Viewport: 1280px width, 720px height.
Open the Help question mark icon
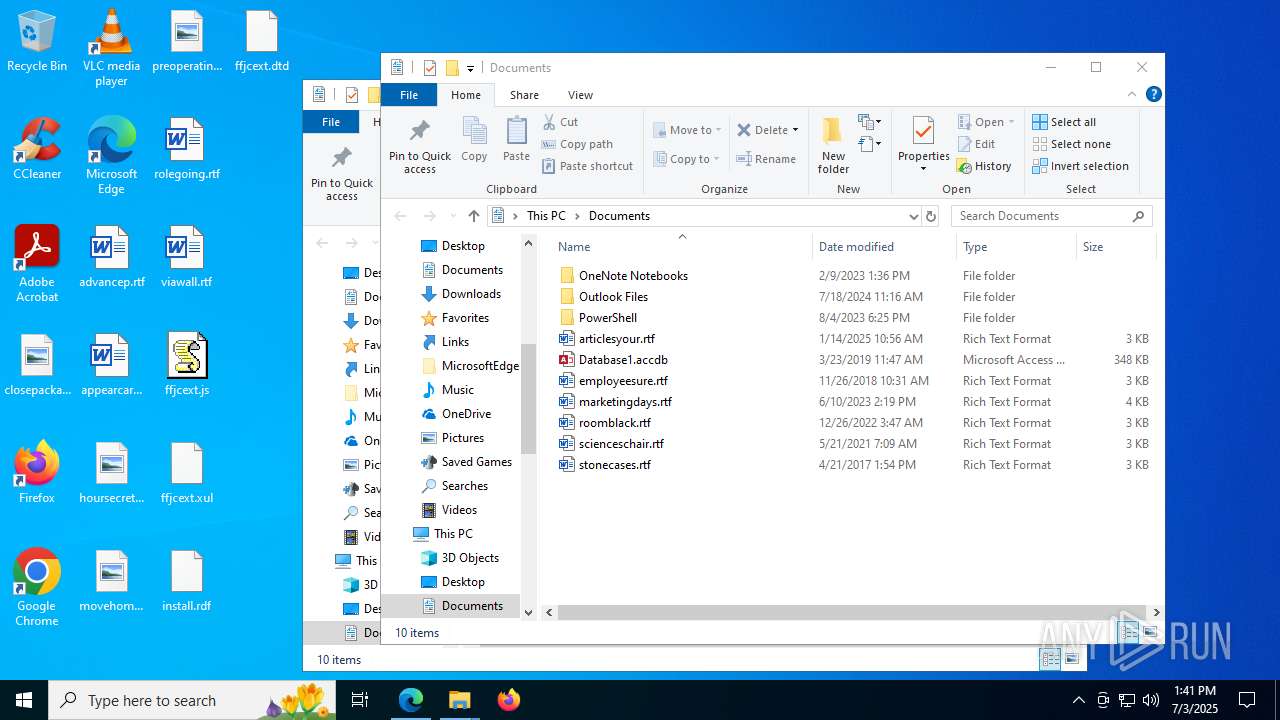[x=1153, y=94]
